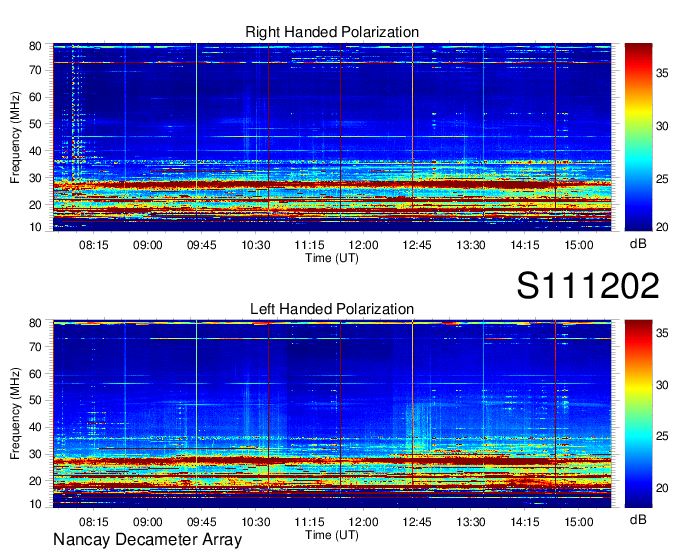Click 50 MHz tick on right-handed plot
Screen dimensions: 680x552
point(35,124)
